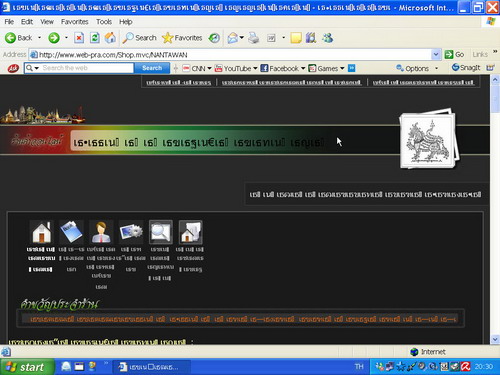Click the Links toolbar label
Screen dimensions: 500x375
(x=480, y=55)
